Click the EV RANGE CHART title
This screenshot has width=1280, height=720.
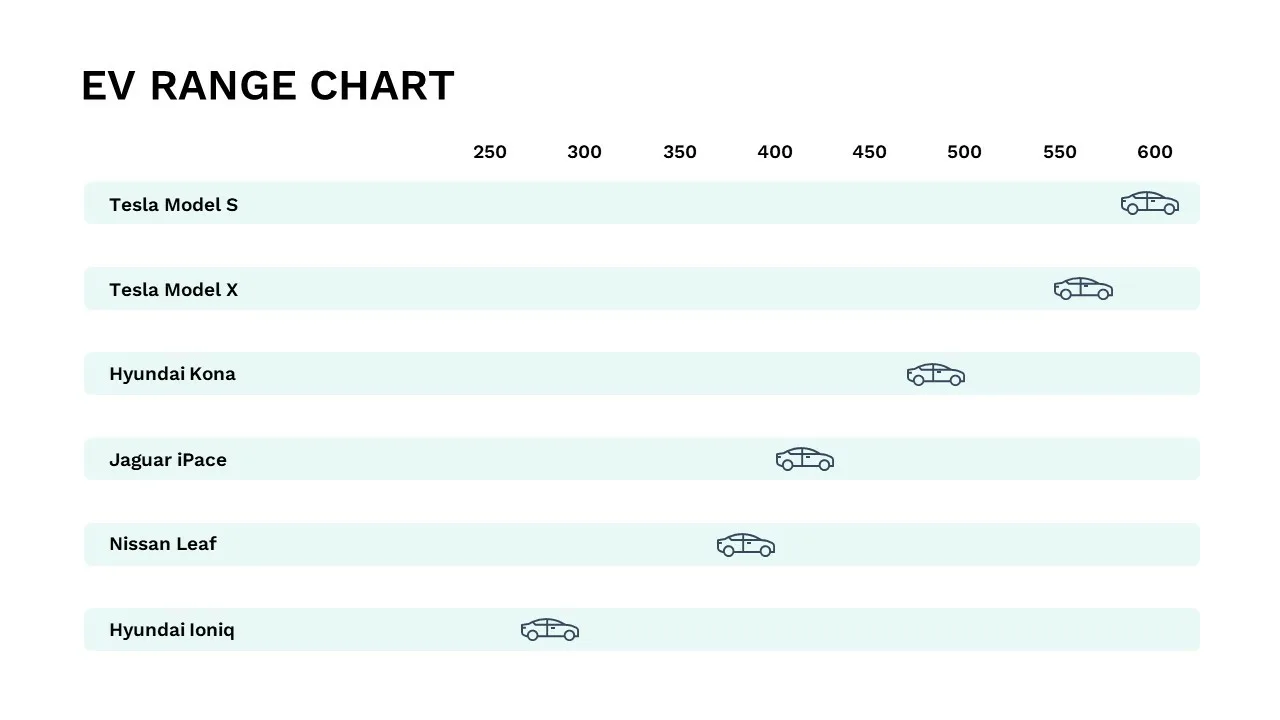268,86
